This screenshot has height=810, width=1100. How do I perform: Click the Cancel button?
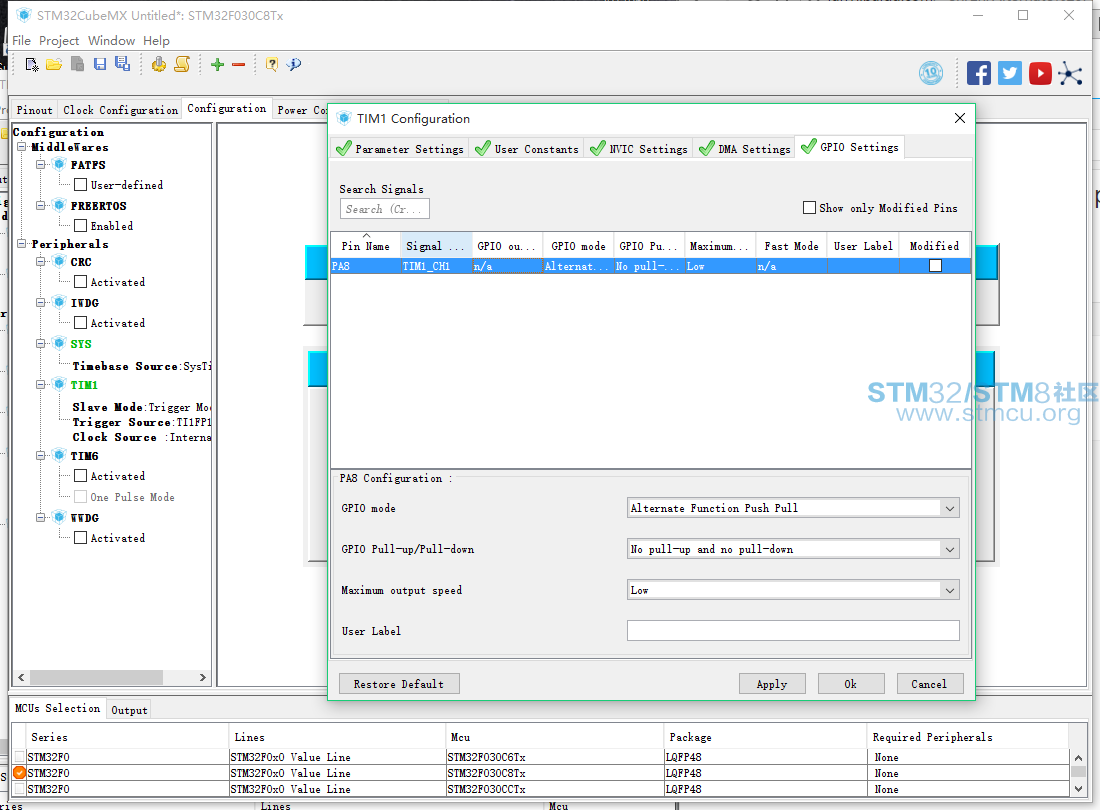point(930,684)
